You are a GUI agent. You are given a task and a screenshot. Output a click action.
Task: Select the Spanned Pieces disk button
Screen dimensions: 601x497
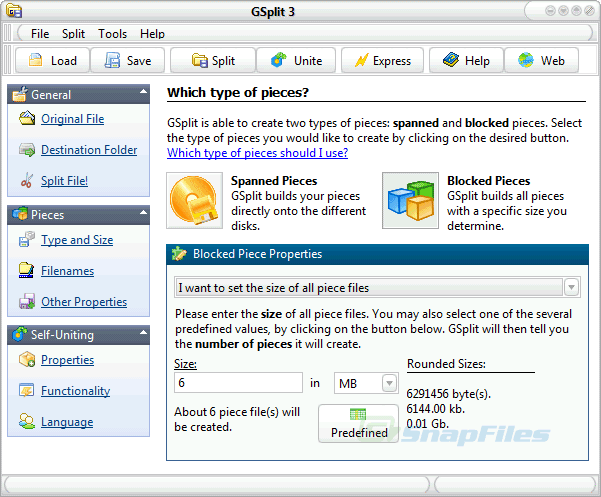coord(194,200)
